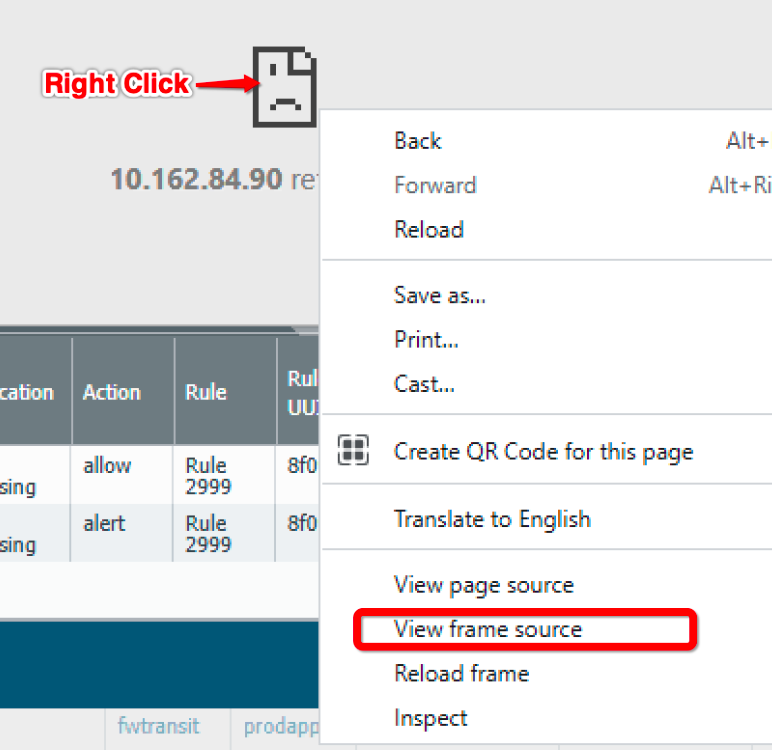772x750 pixels.
Task: Choose Create QR Code for this page
Action: point(544,452)
